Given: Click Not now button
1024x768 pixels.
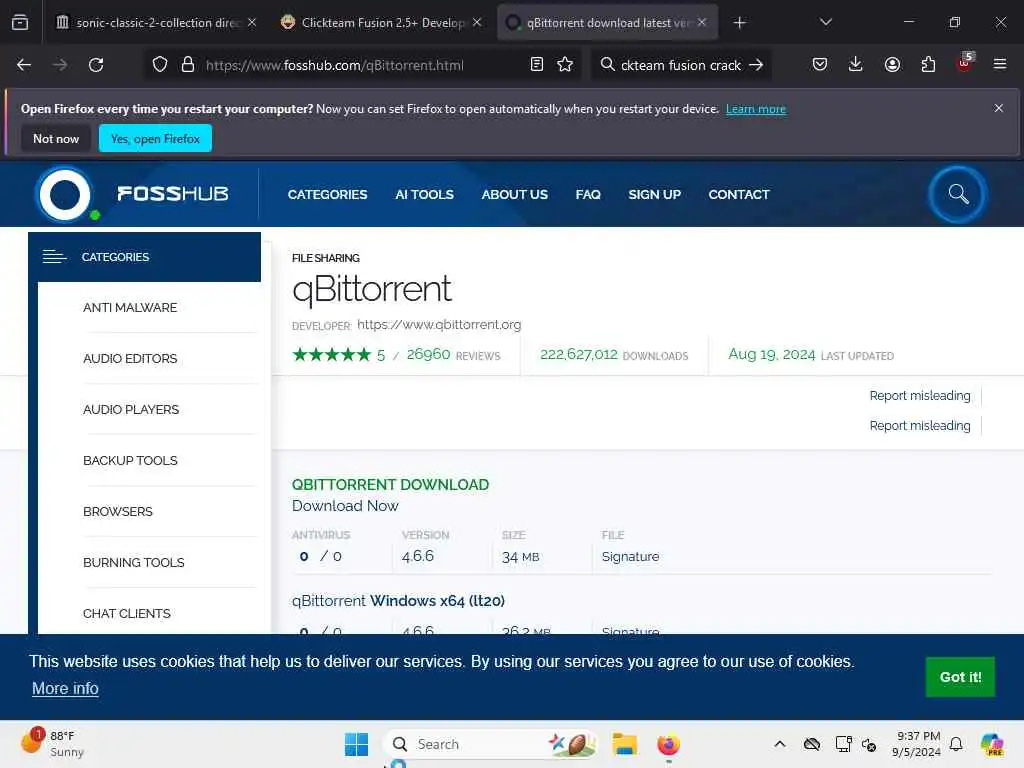Looking at the screenshot, I should click(56, 138).
